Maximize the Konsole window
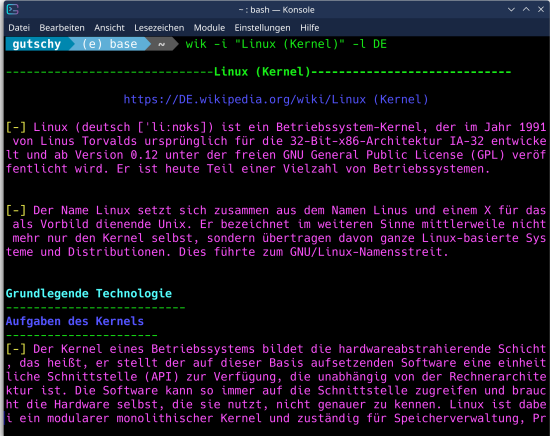The width and height of the screenshot is (550, 436). tap(526, 9)
